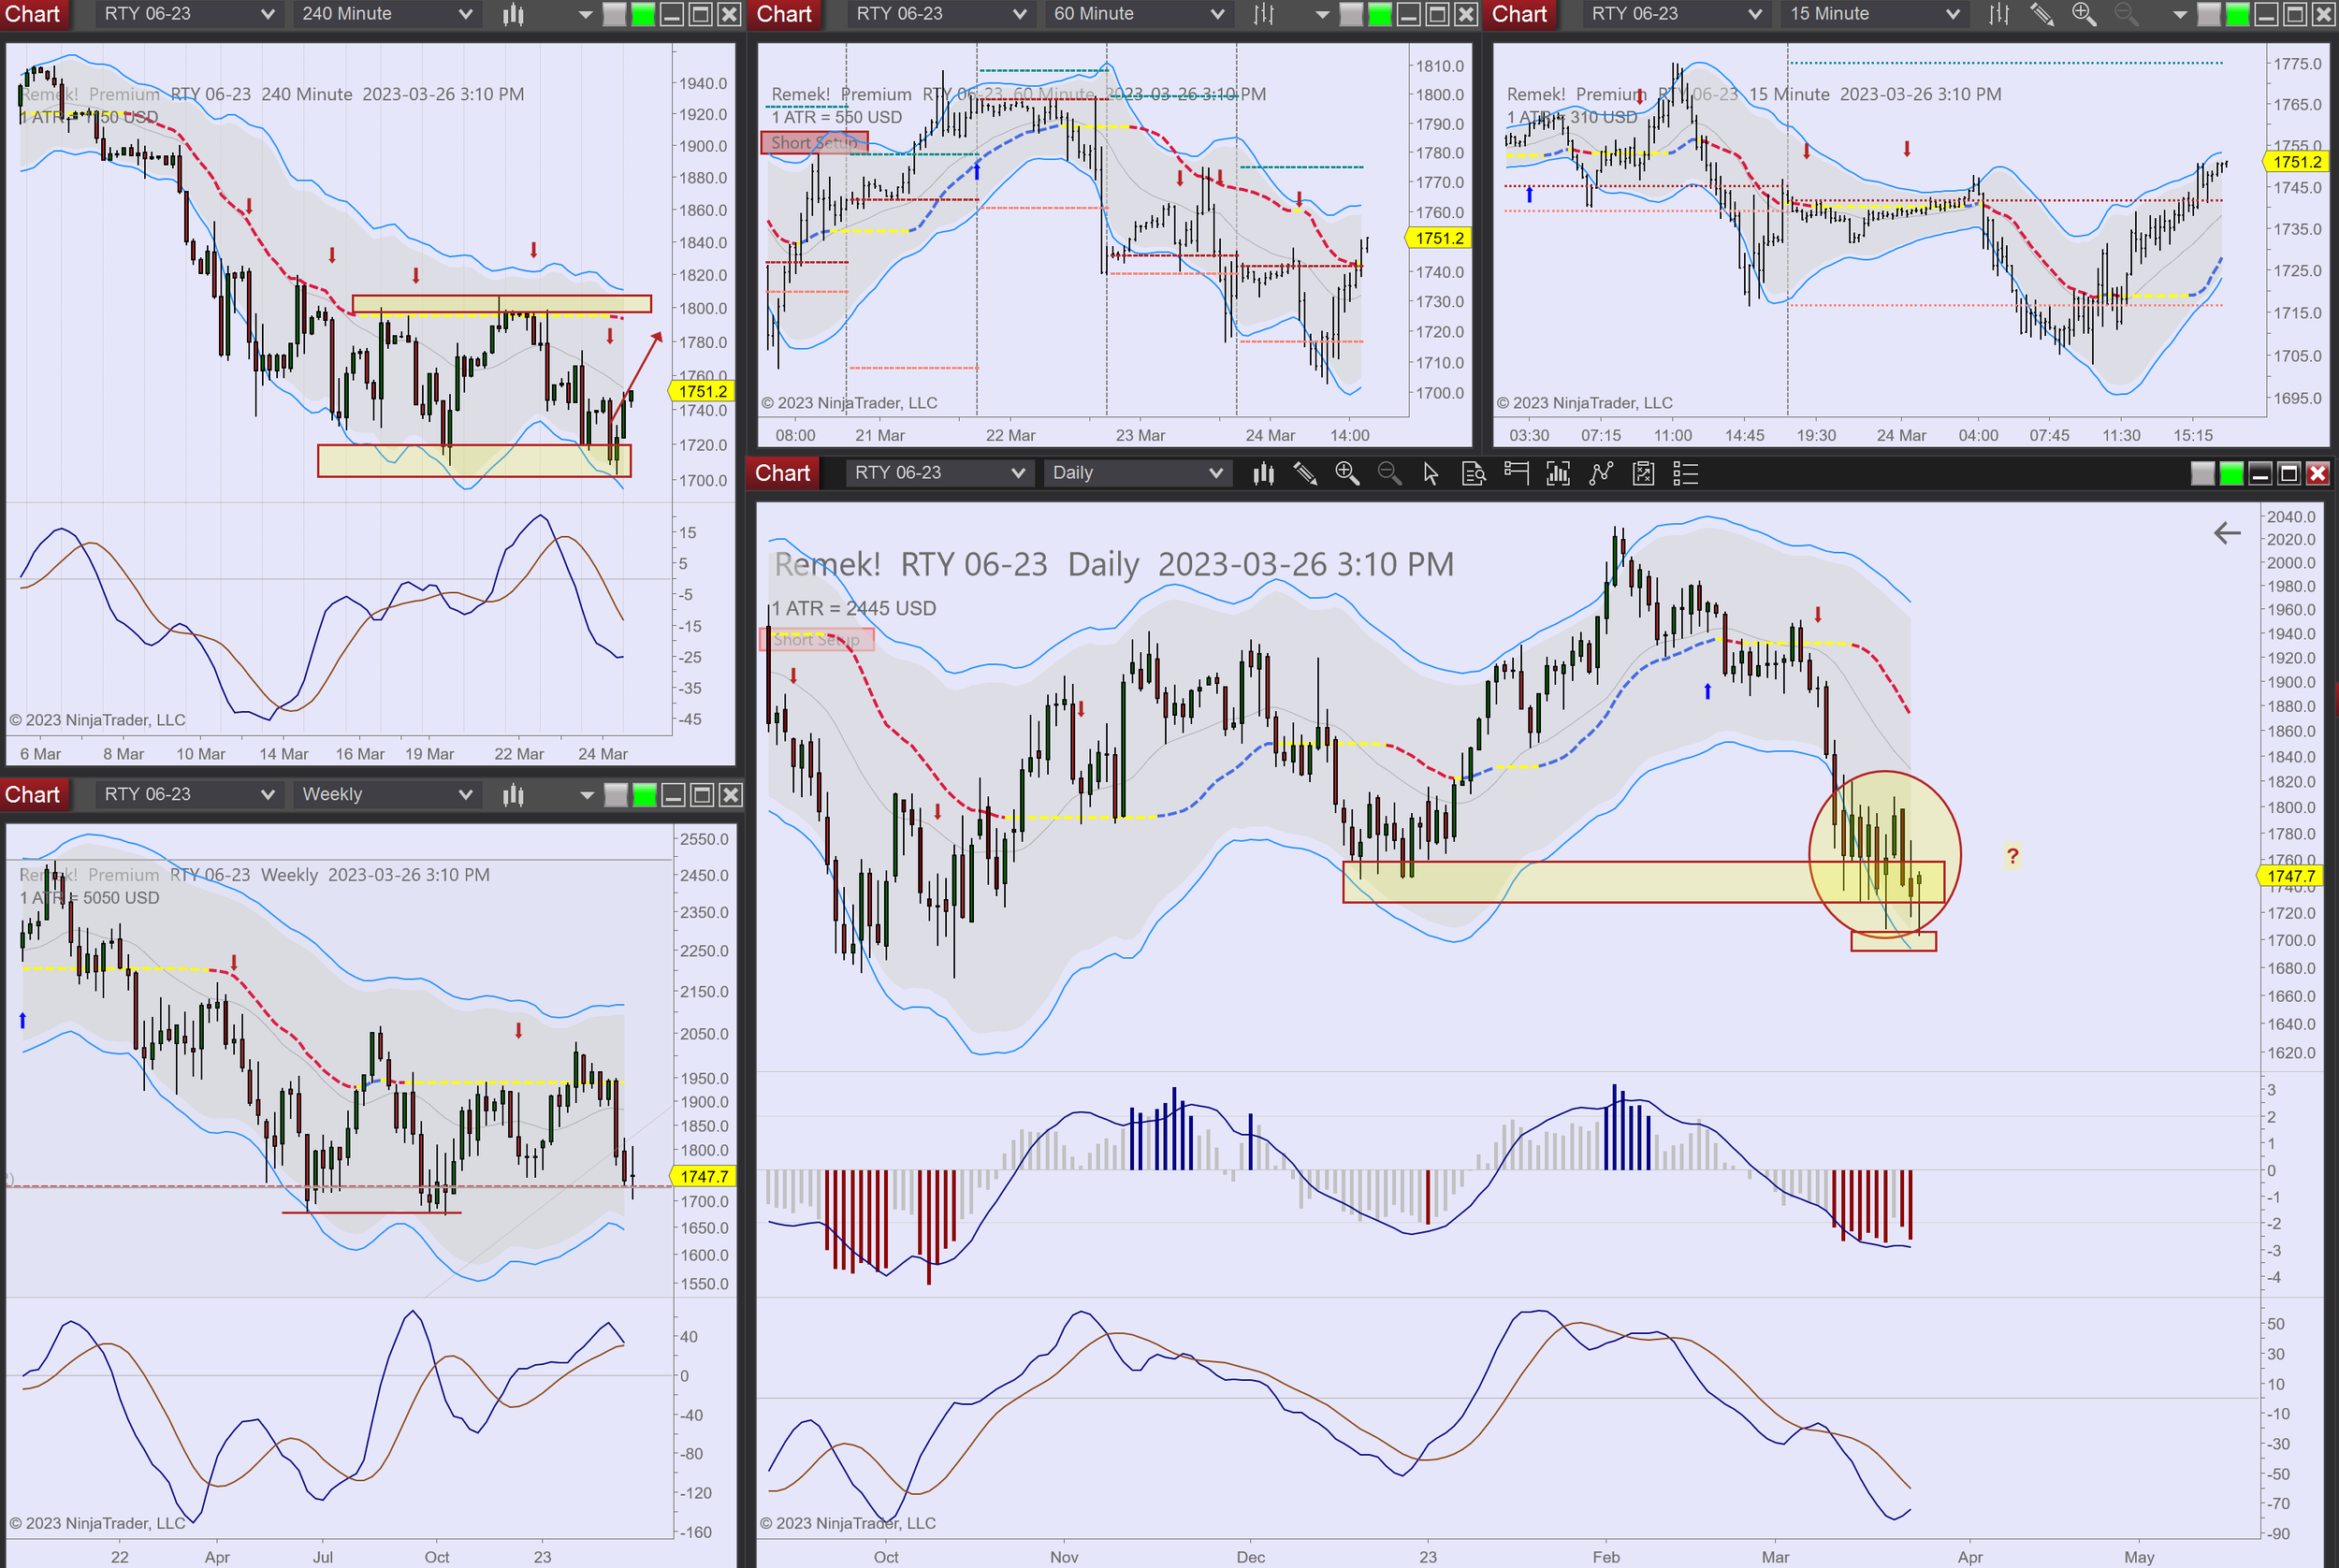Screen dimensions: 2339x1568
Task: Select the drawing tools pencil in Daily chart
Action: [x=1305, y=473]
